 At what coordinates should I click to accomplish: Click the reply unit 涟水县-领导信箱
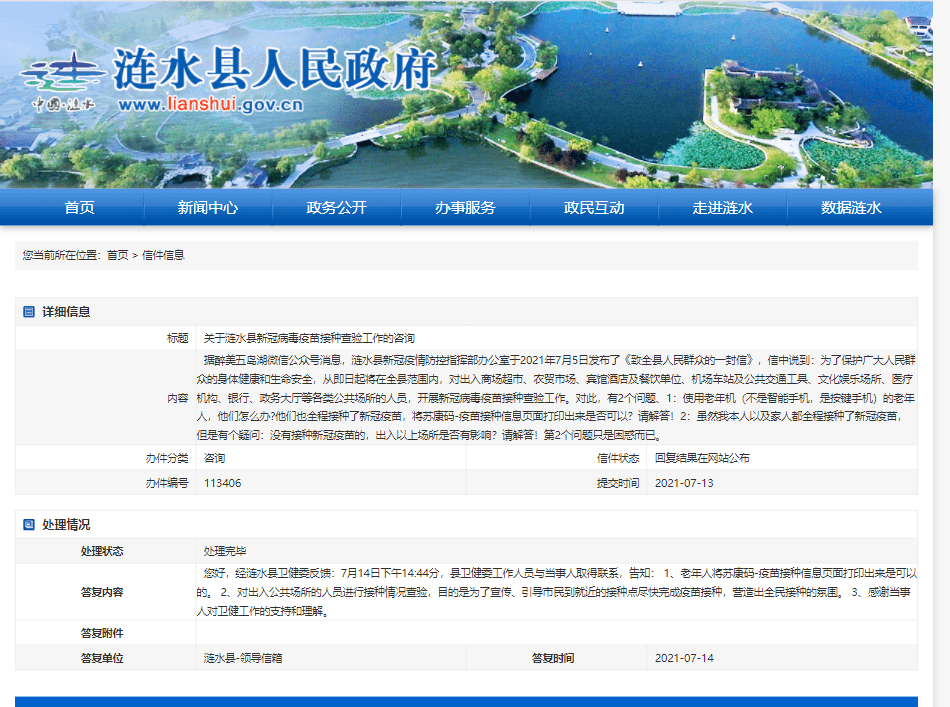[240, 658]
